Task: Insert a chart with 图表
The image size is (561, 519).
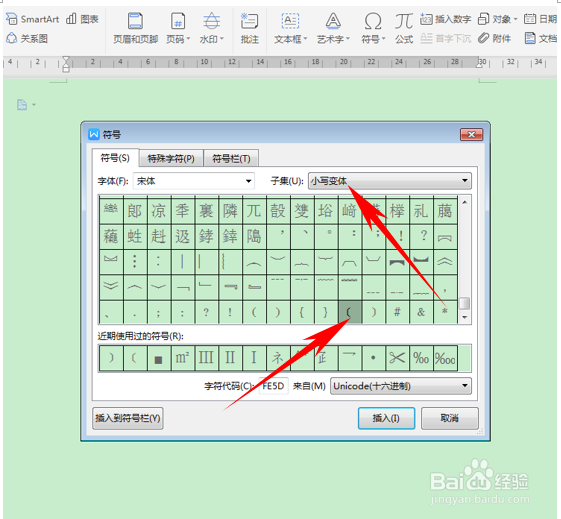Action: [83, 19]
